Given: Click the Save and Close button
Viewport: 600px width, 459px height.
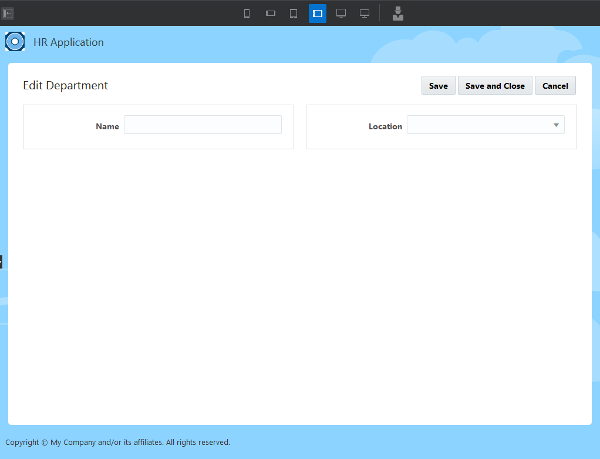Looking at the screenshot, I should coord(495,86).
